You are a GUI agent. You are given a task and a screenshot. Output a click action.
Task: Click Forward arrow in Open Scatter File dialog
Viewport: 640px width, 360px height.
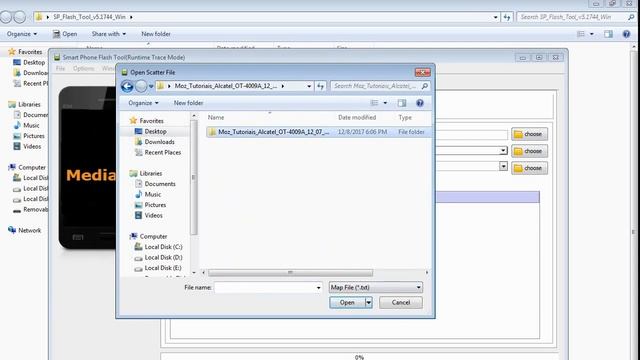click(x=141, y=86)
